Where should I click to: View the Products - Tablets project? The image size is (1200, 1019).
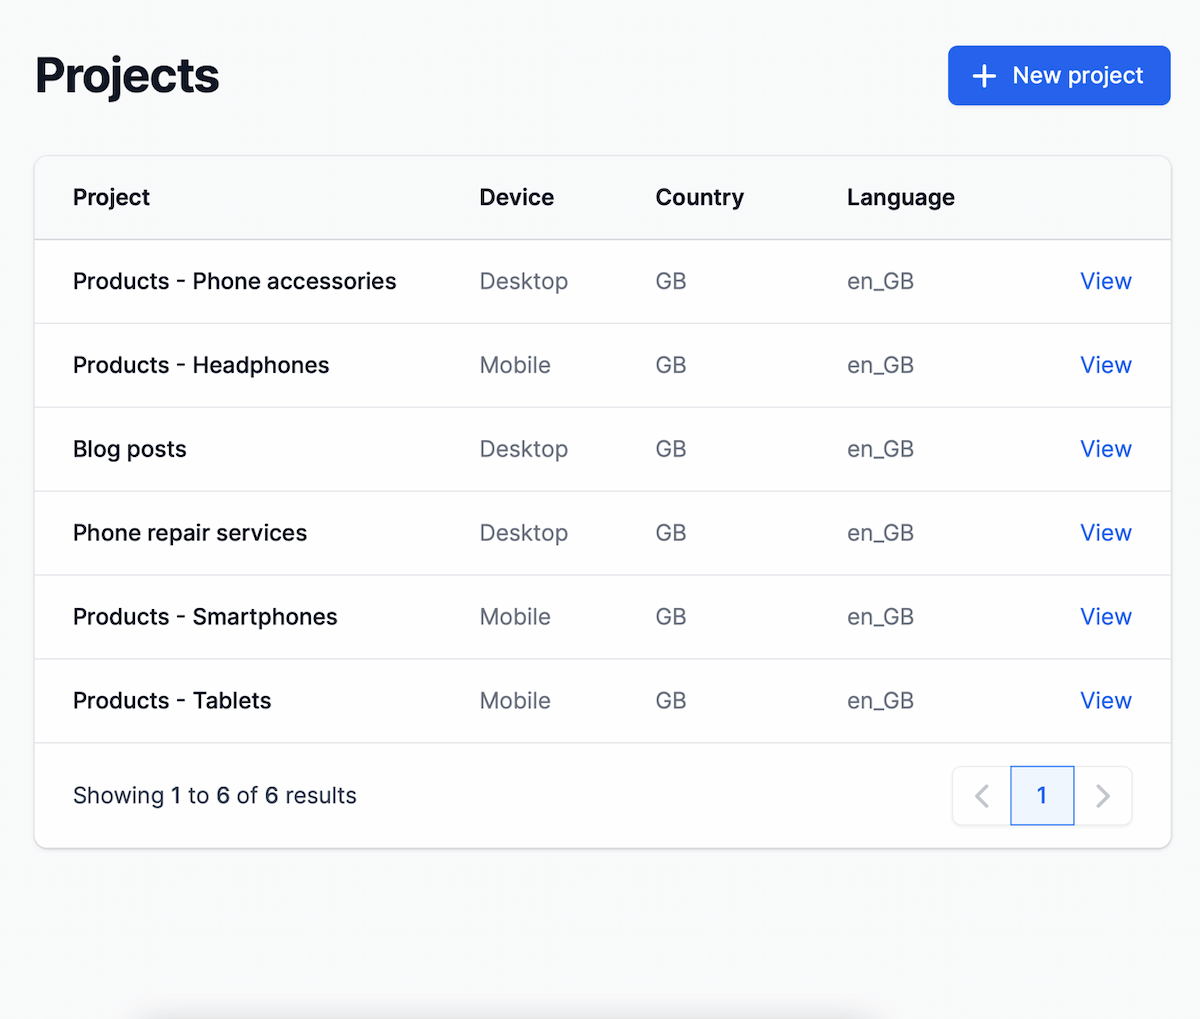coord(1105,701)
